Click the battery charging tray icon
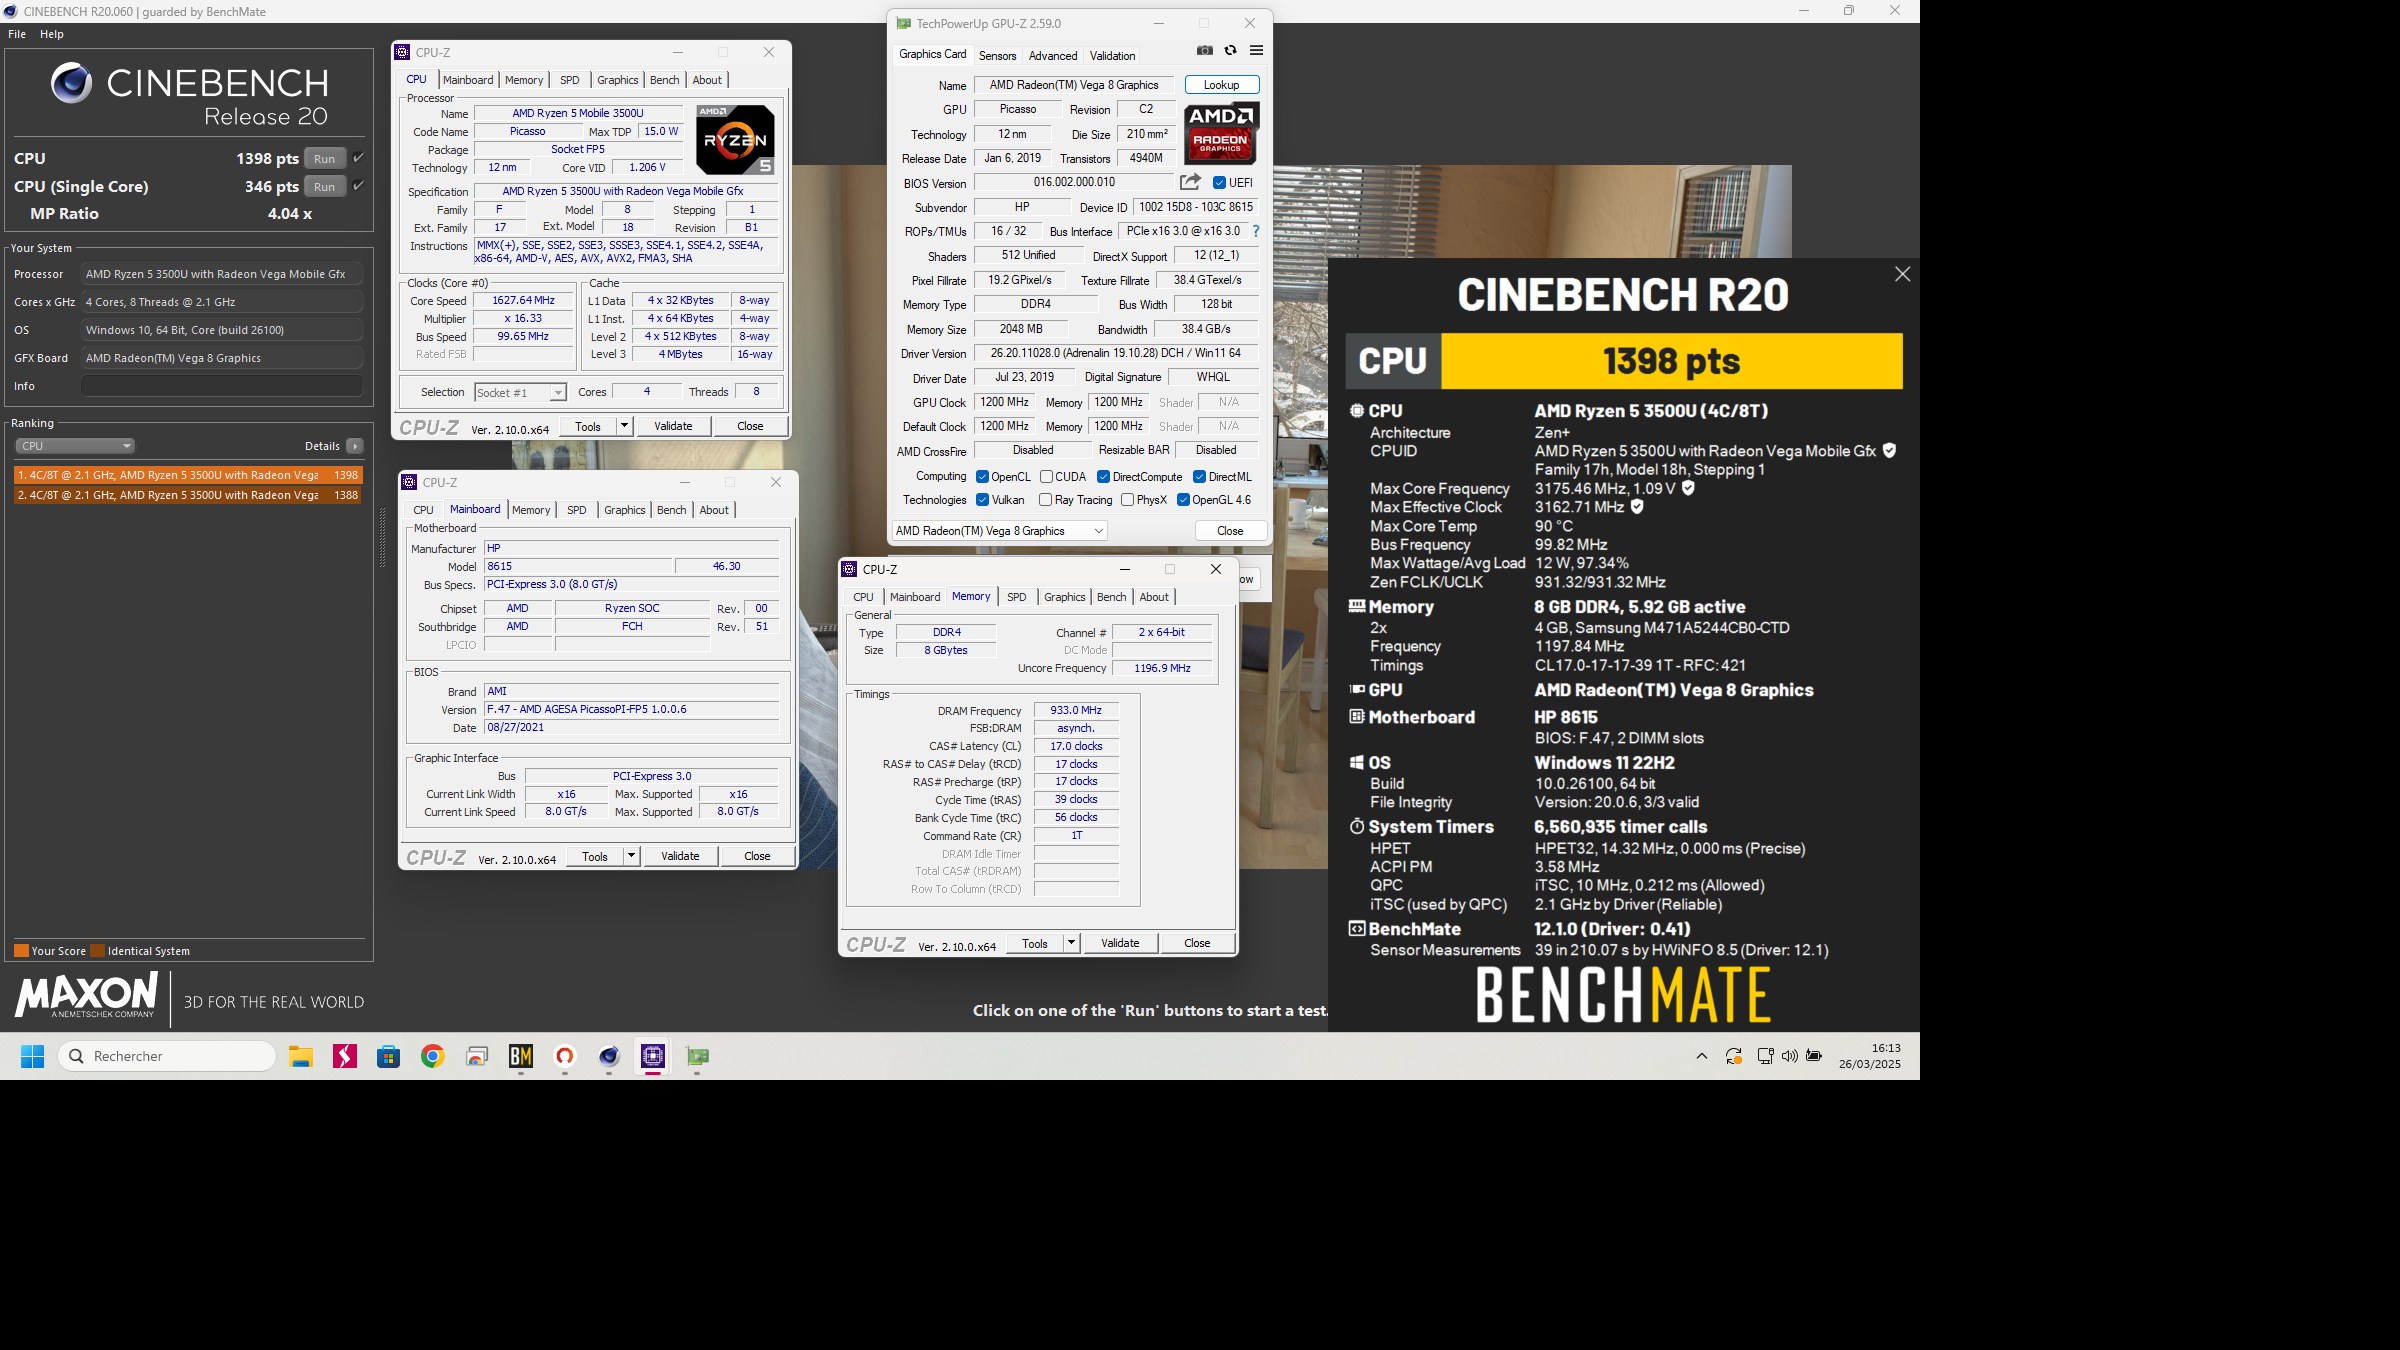This screenshot has width=2400, height=1350. tap(1814, 1056)
